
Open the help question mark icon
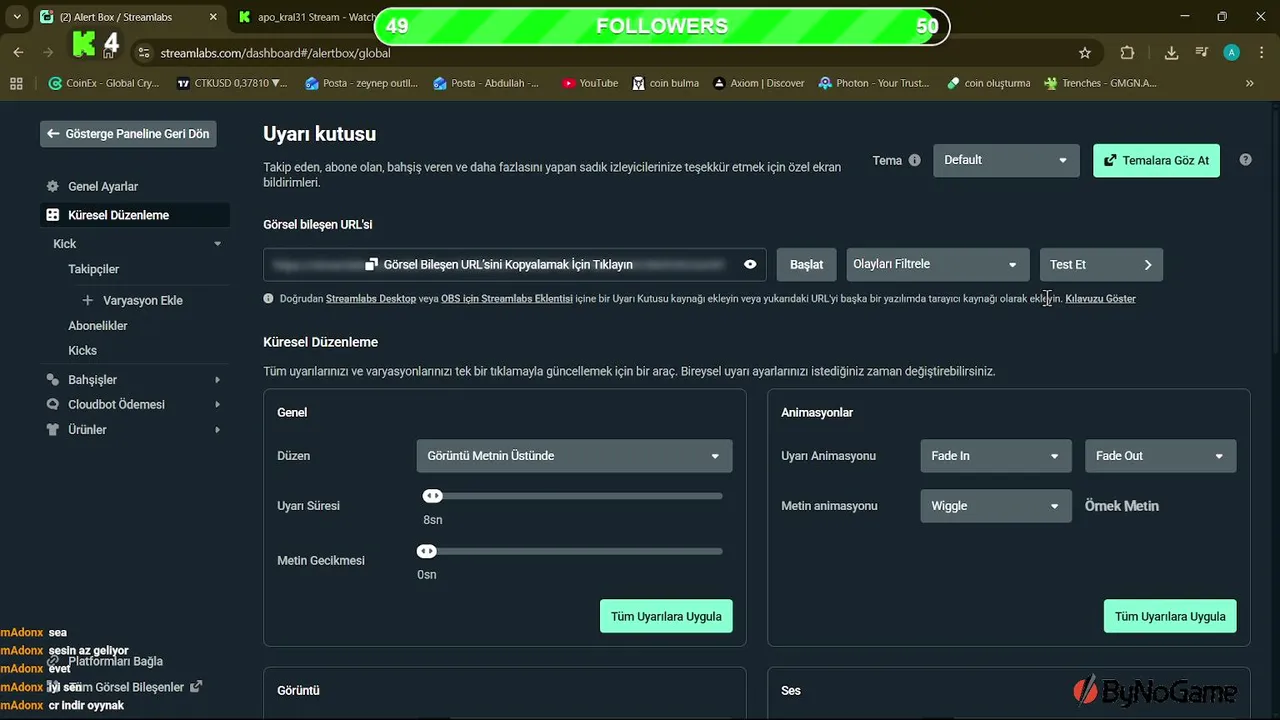[x=1245, y=160]
